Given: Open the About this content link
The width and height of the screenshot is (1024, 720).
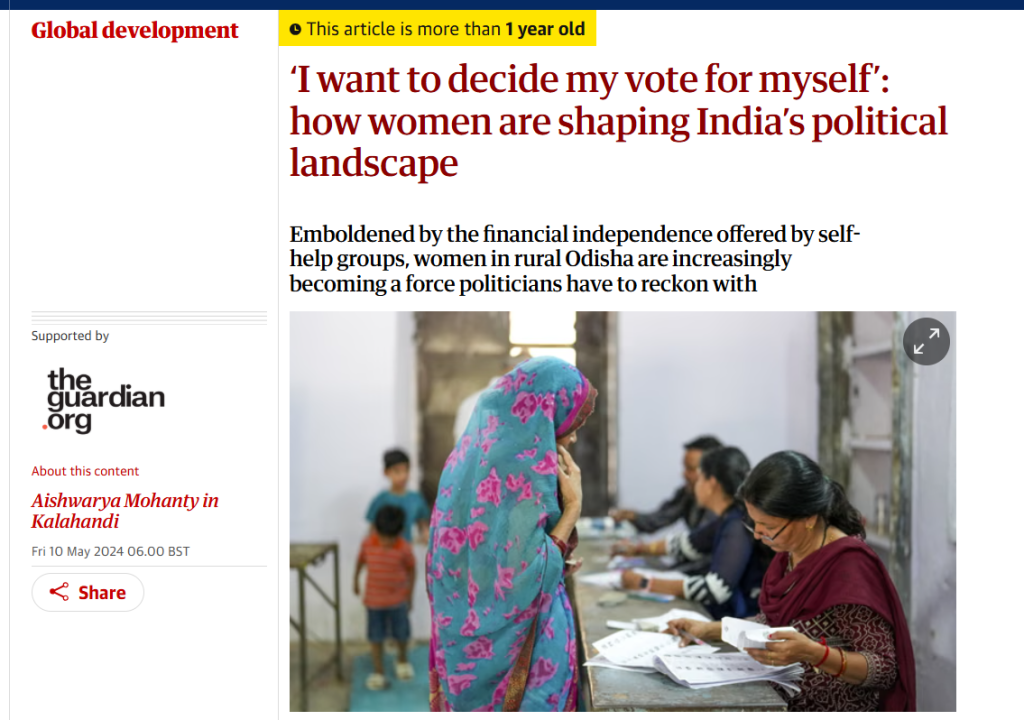Looking at the screenshot, I should 85,471.
